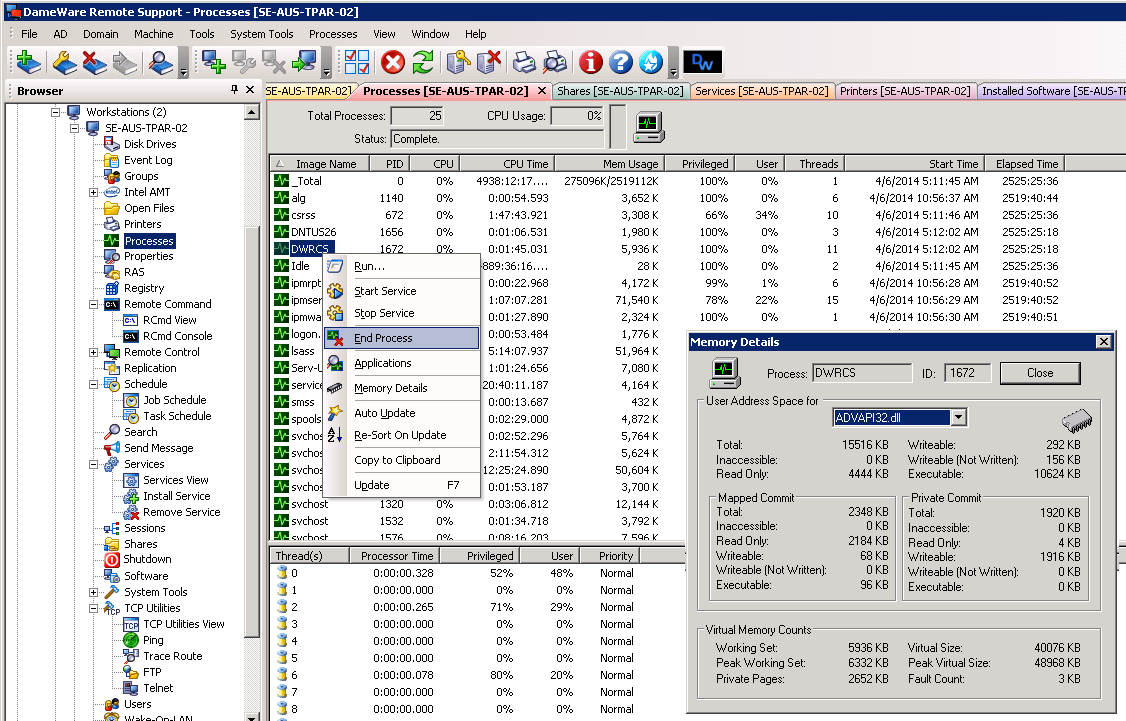Viewport: 1126px width, 721px height.
Task: Open the Processes menu in menu bar
Action: [x=332, y=34]
